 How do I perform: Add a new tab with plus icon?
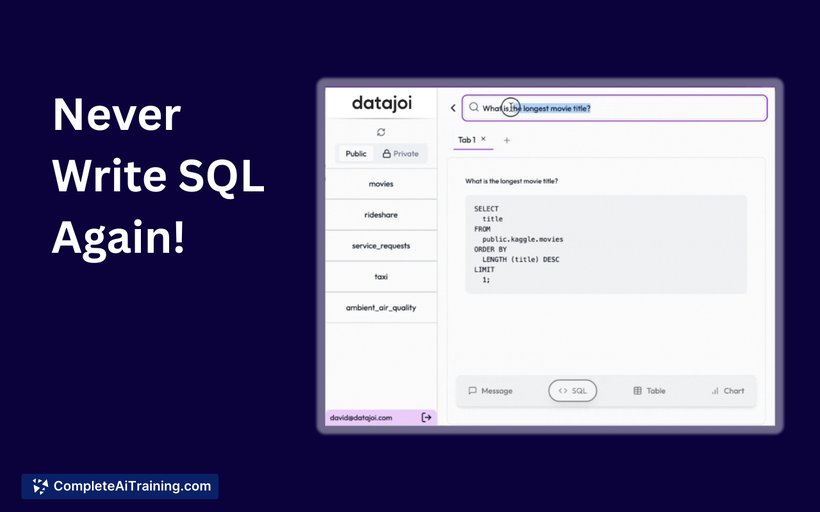506,140
